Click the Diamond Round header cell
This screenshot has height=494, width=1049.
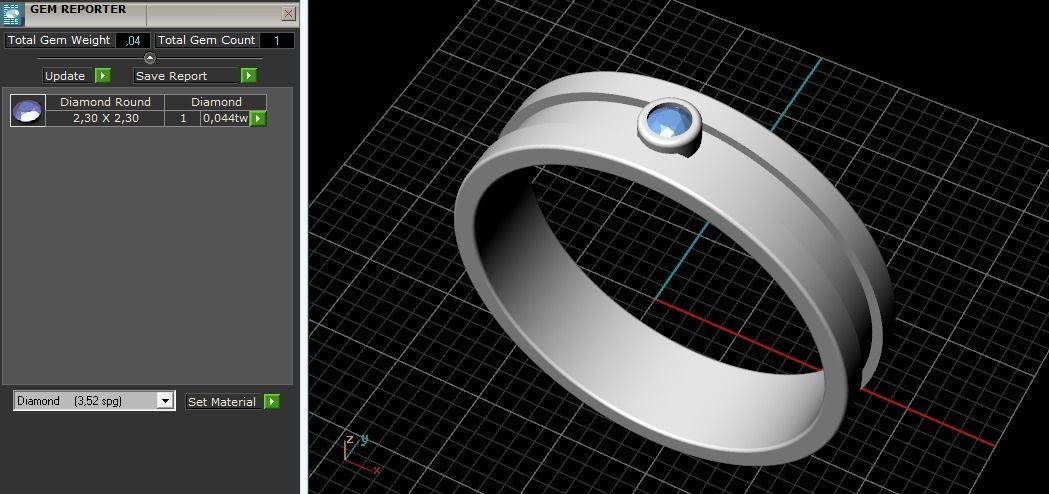105,102
